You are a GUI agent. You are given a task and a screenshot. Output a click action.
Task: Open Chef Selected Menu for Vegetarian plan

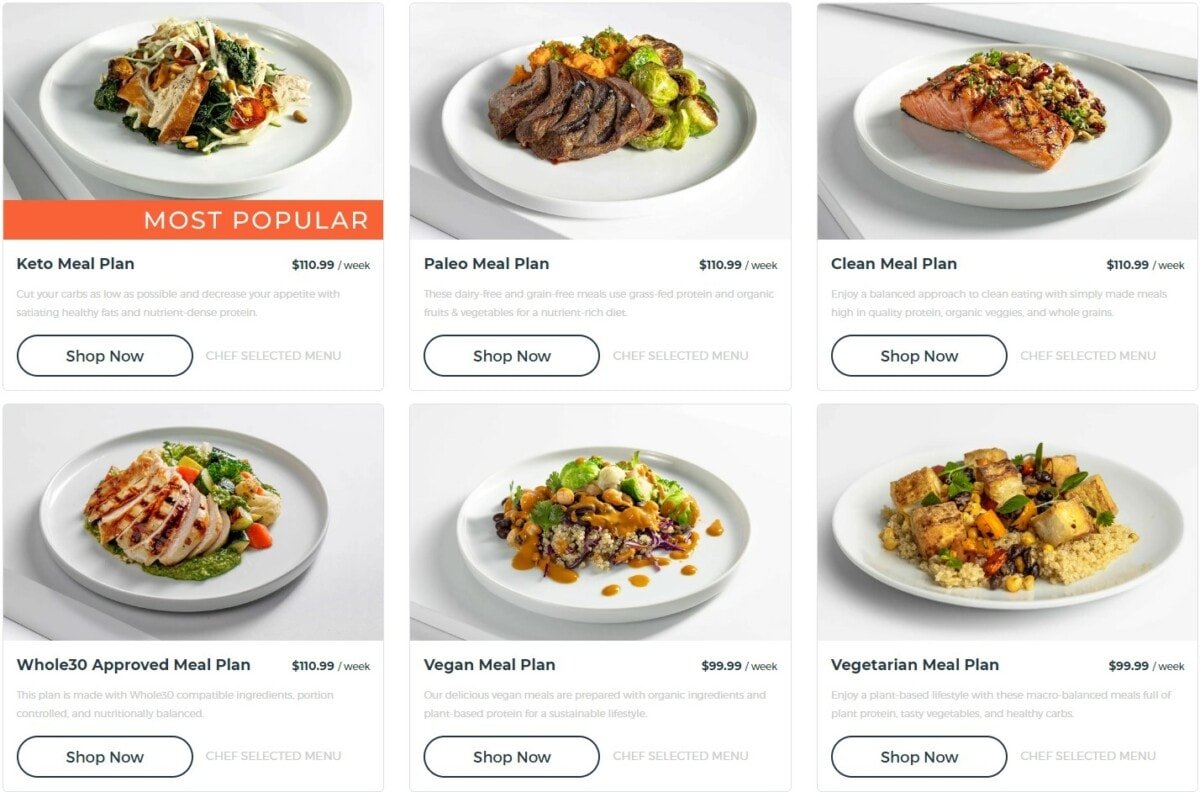point(1088,756)
